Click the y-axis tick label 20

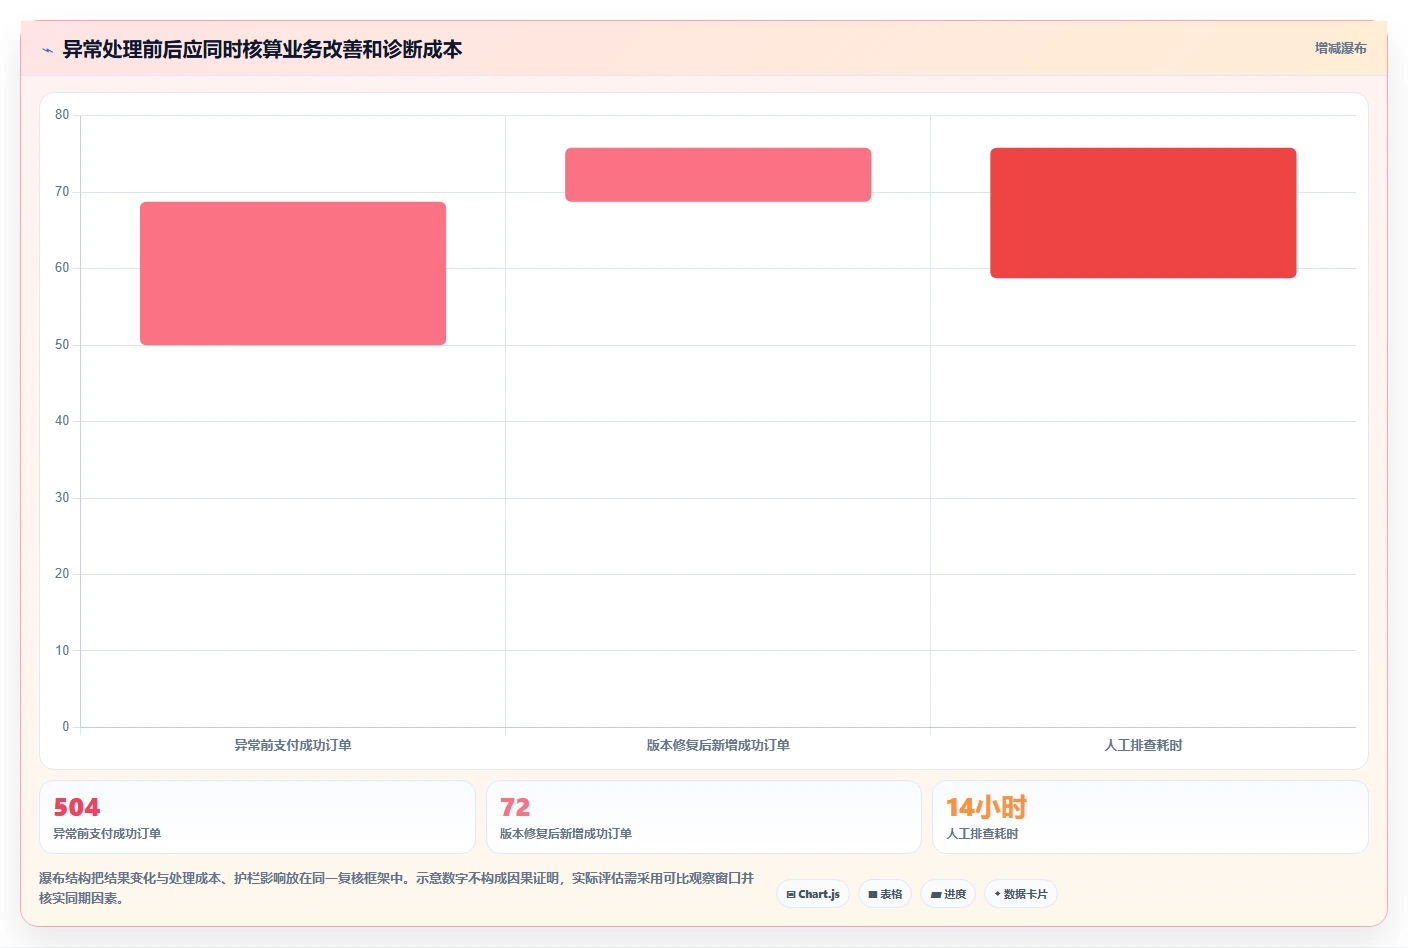tap(62, 574)
